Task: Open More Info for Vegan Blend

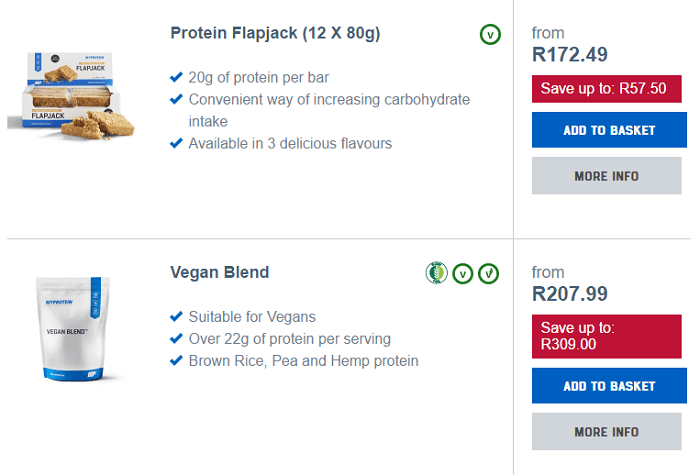Action: [x=609, y=432]
